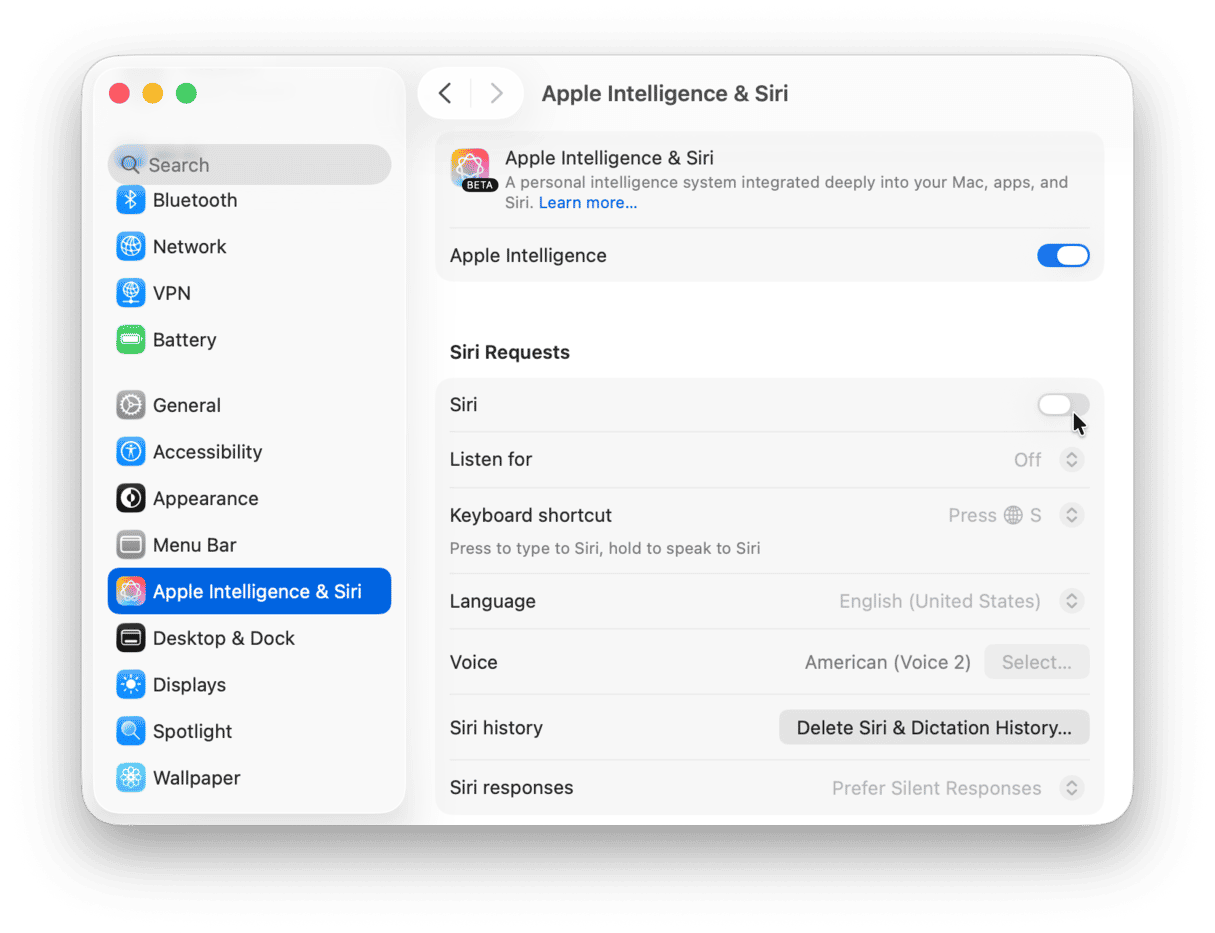The width and height of the screenshot is (1215, 933).
Task: Click the Search field in sidebar
Action: click(x=250, y=165)
